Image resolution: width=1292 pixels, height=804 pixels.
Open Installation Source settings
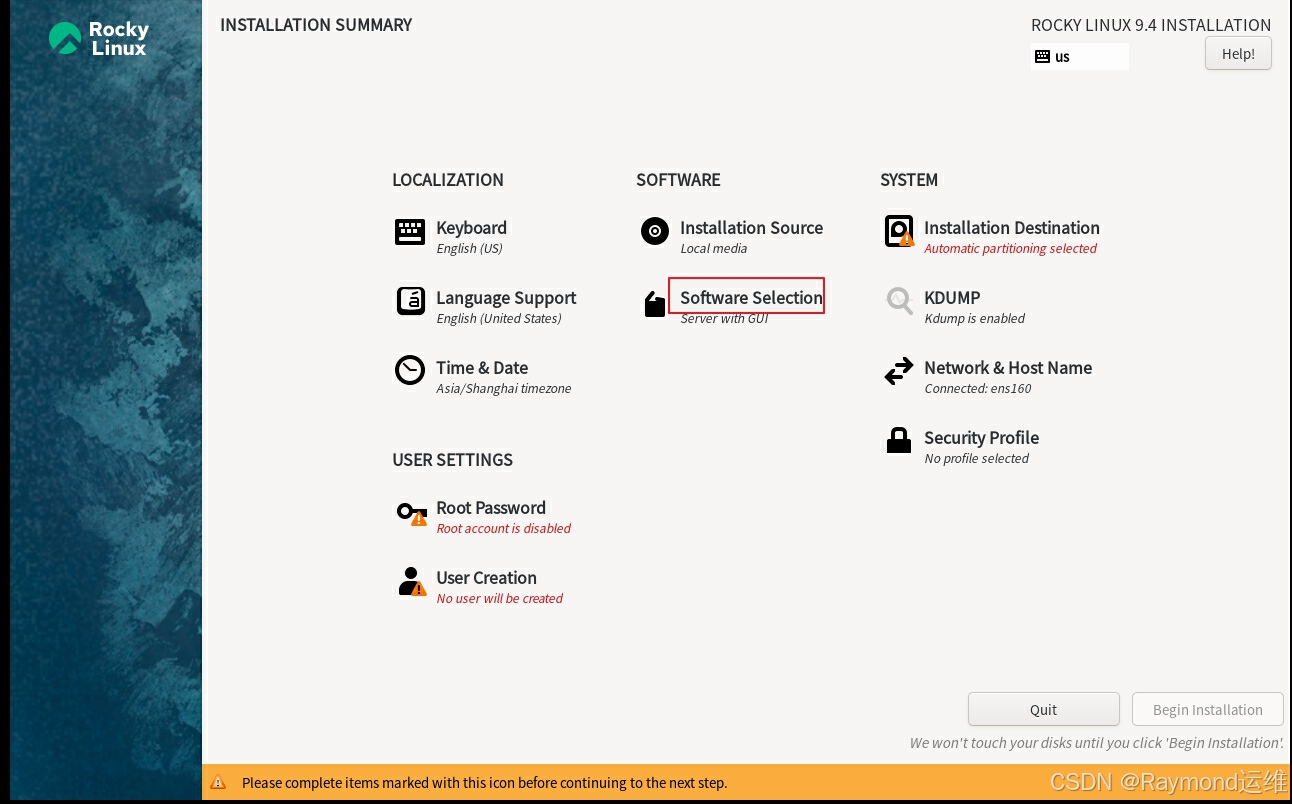click(751, 228)
